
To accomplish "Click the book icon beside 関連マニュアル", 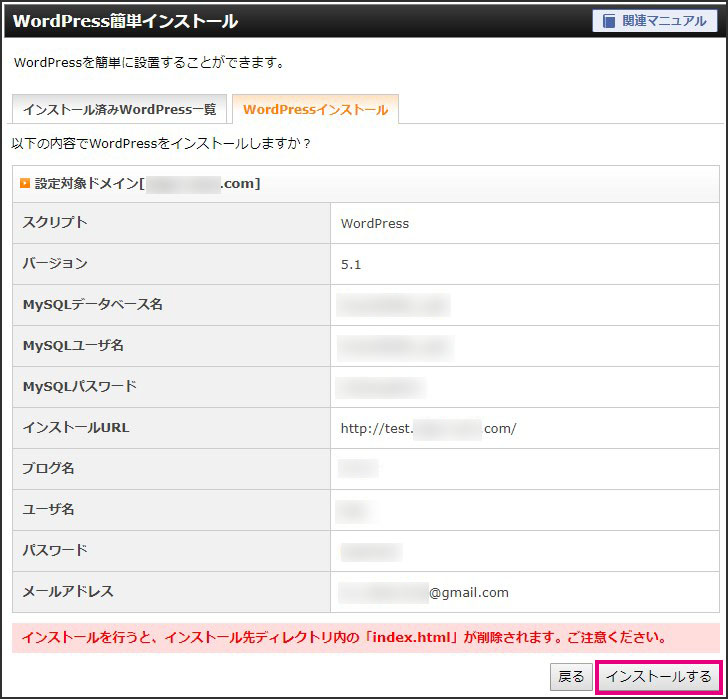I will click(x=608, y=21).
